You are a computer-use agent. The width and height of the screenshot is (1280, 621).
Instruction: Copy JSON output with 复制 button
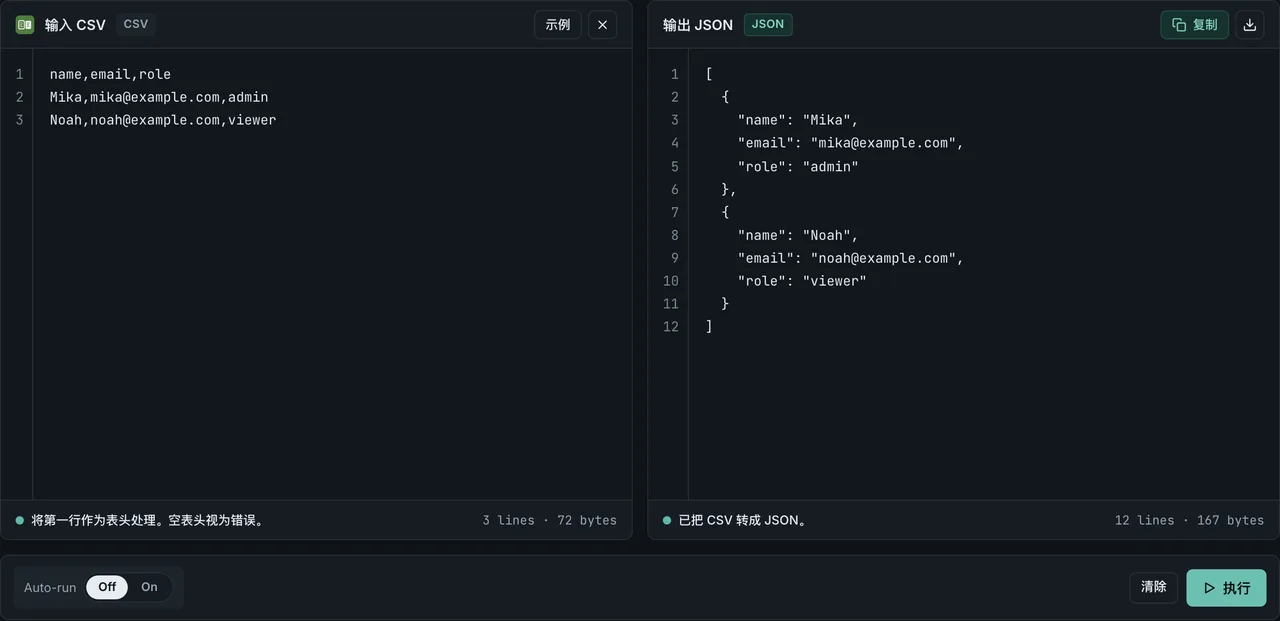click(x=1194, y=24)
